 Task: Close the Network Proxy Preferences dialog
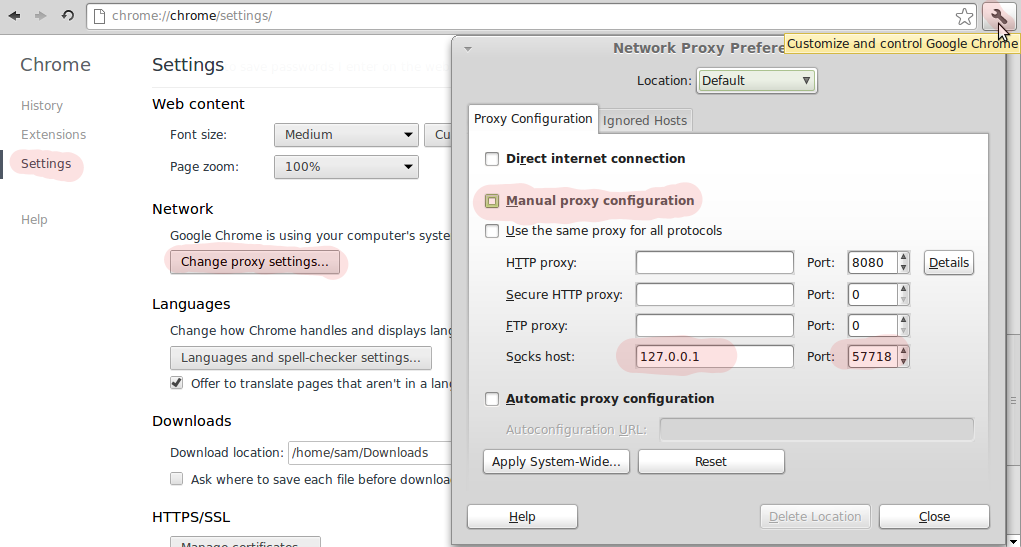pyautogui.click(x=934, y=516)
